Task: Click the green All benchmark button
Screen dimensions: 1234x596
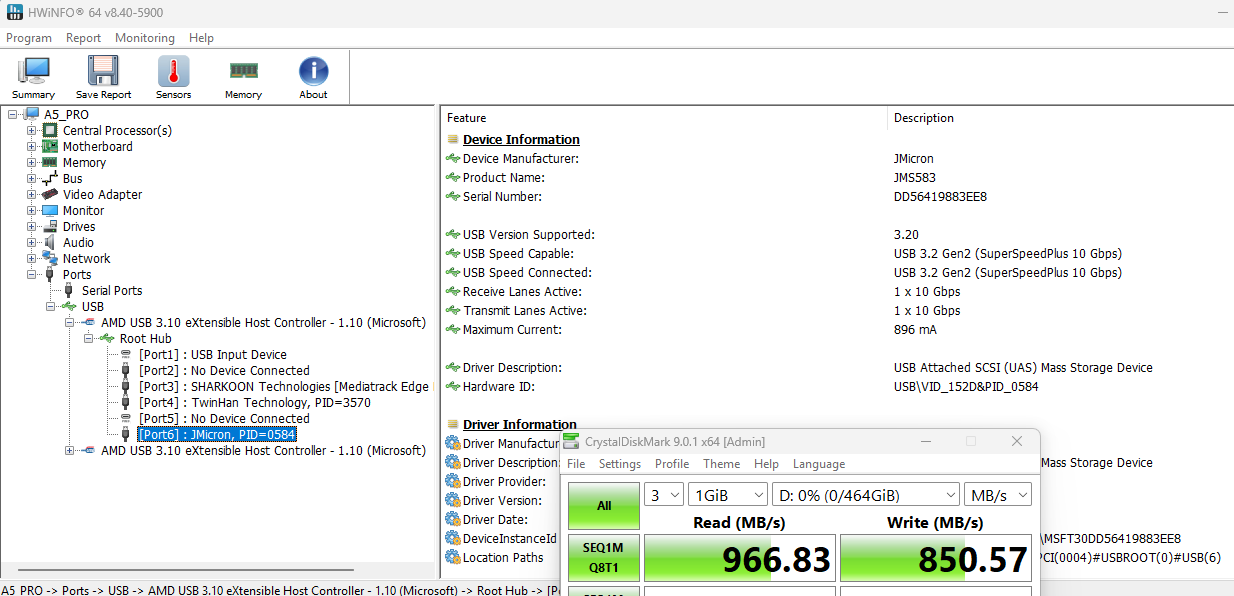Action: (604, 506)
